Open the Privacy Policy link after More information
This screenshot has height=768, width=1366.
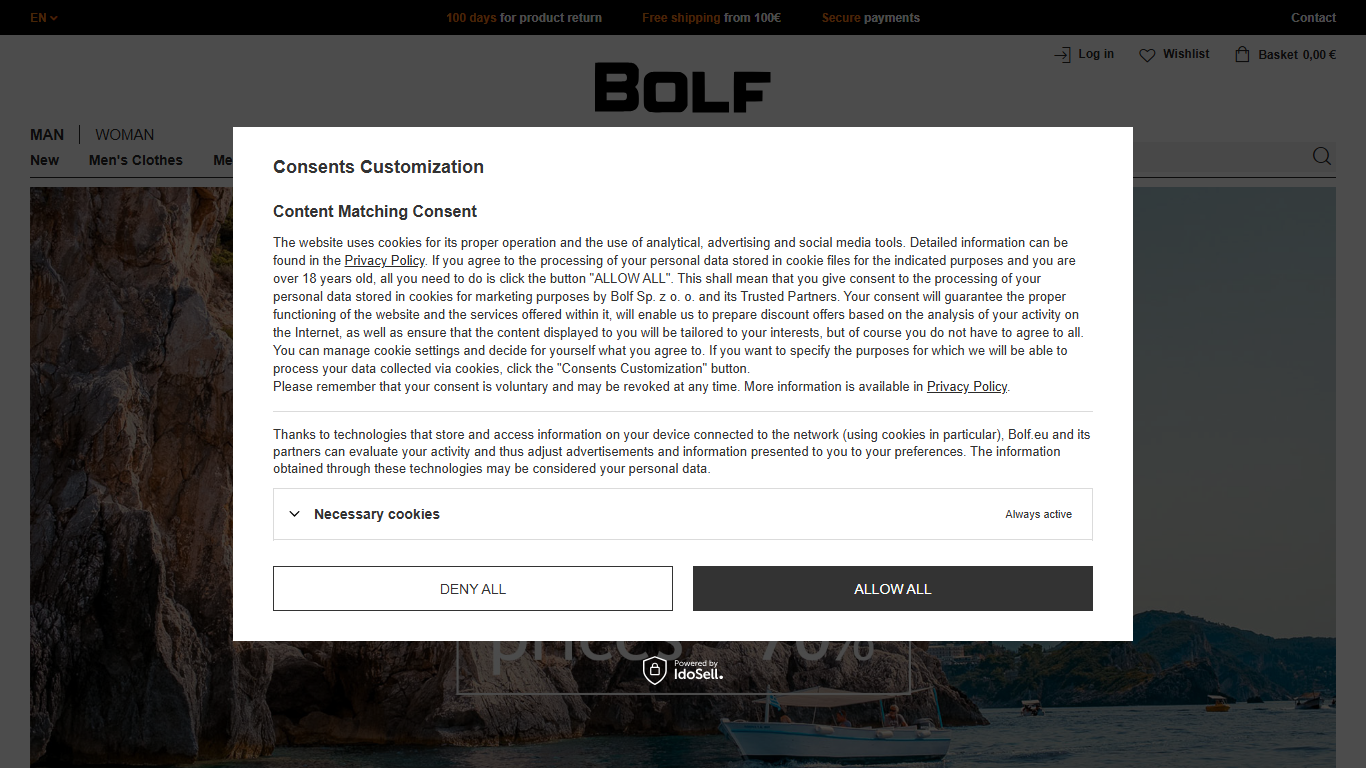click(967, 387)
